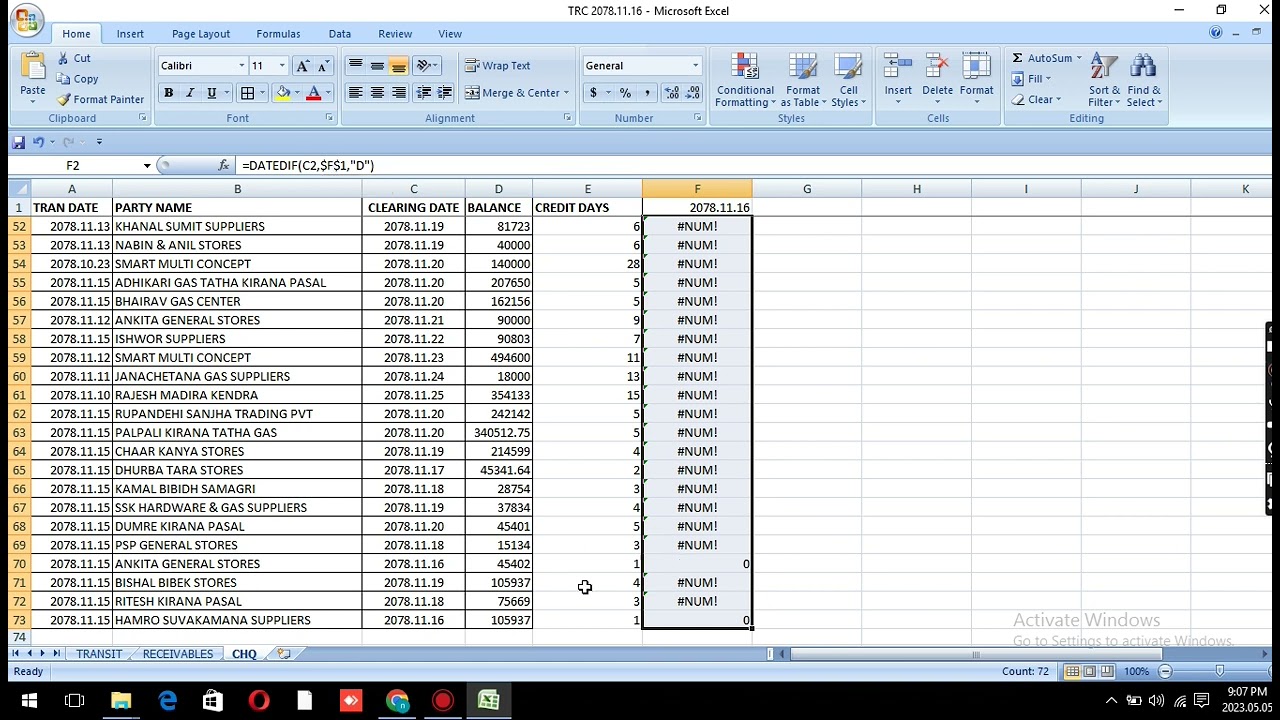
Task: Adjust the zoom slider handle
Action: coord(1219,672)
